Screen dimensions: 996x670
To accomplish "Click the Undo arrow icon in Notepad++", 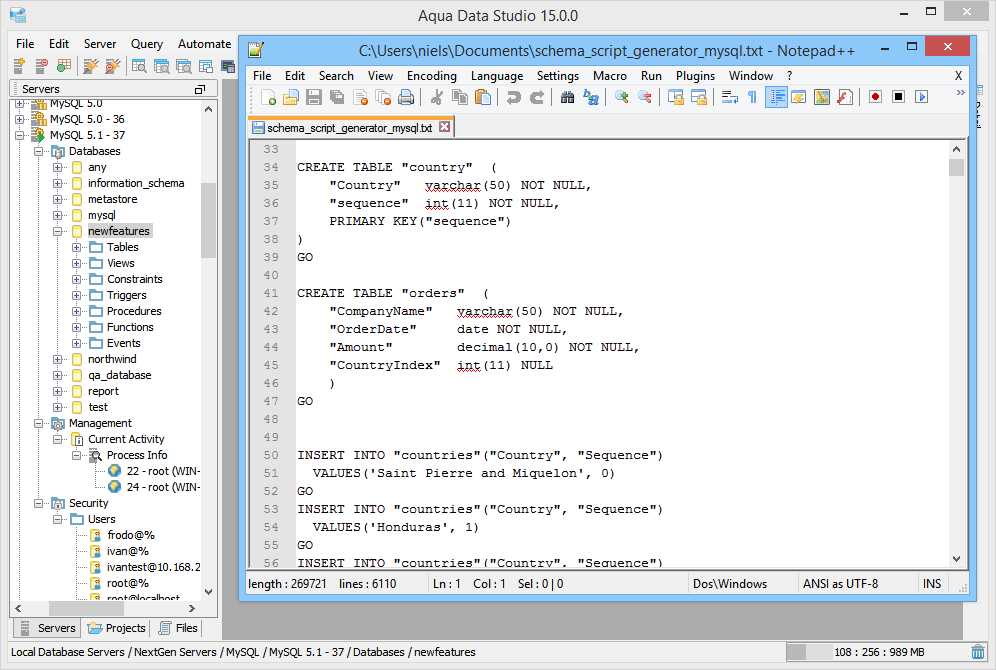I will pos(513,97).
